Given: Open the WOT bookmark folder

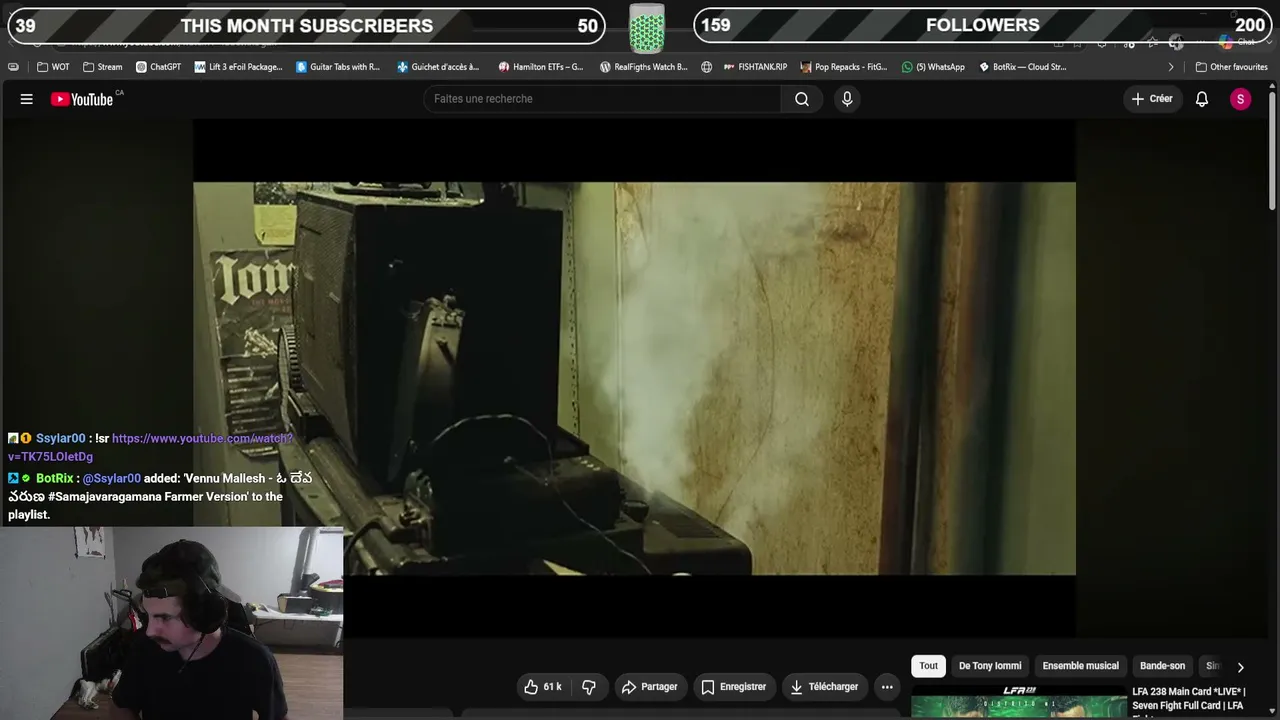Looking at the screenshot, I should [x=53, y=67].
